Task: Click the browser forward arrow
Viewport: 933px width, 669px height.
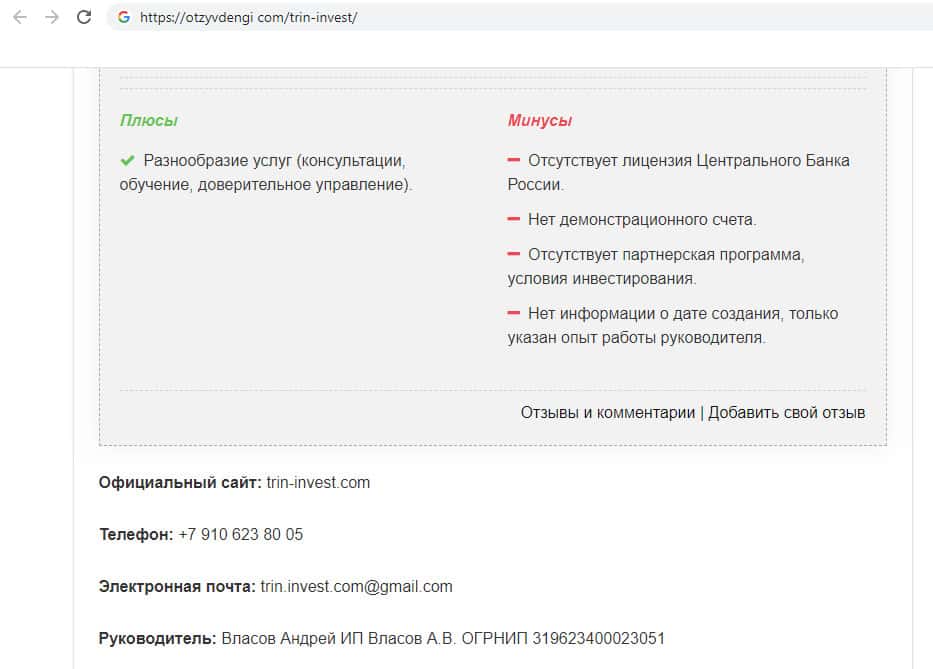Action: (52, 17)
